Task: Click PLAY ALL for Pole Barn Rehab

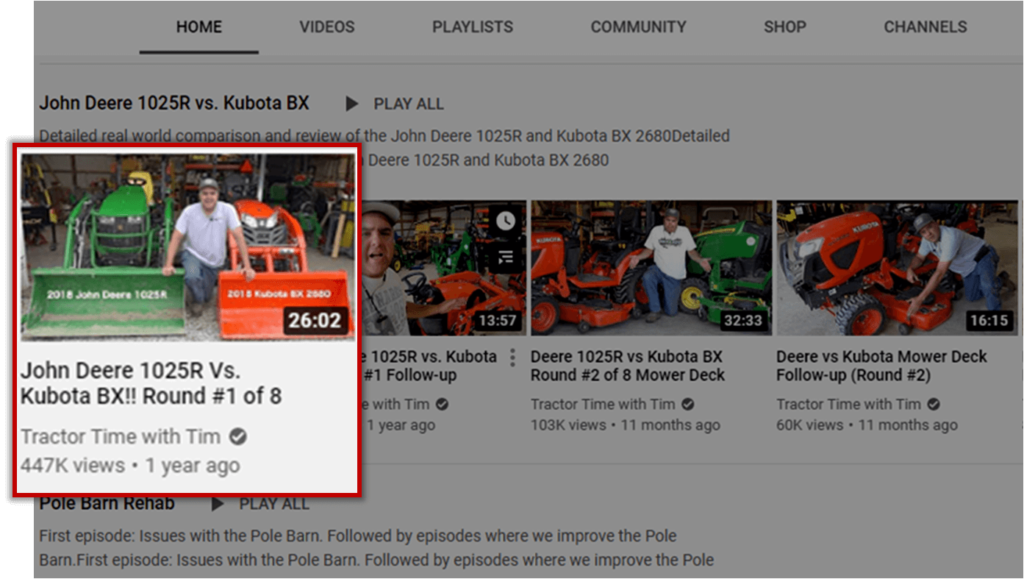Action: [274, 504]
